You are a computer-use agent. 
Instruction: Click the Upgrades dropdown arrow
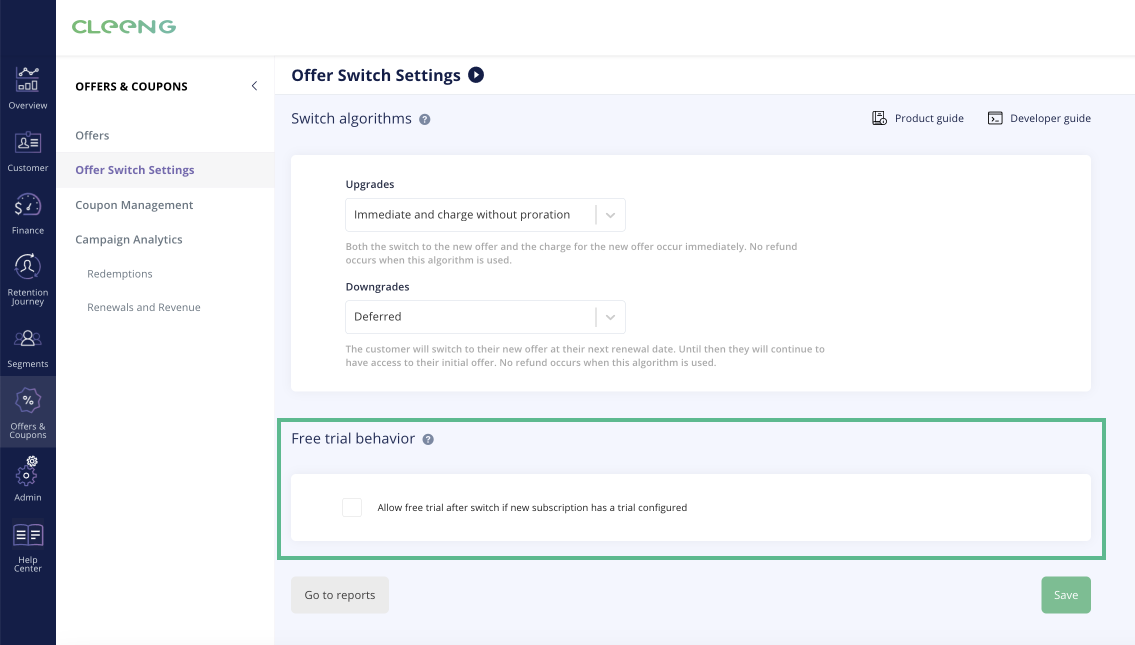pos(610,215)
